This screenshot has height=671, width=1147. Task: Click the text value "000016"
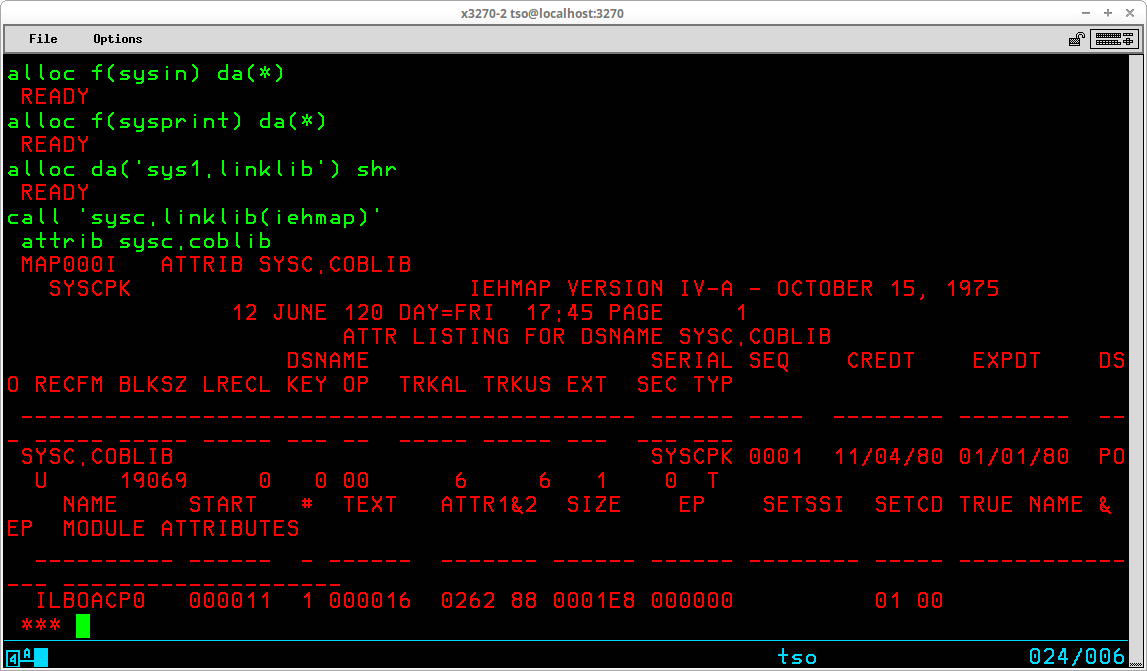370,601
